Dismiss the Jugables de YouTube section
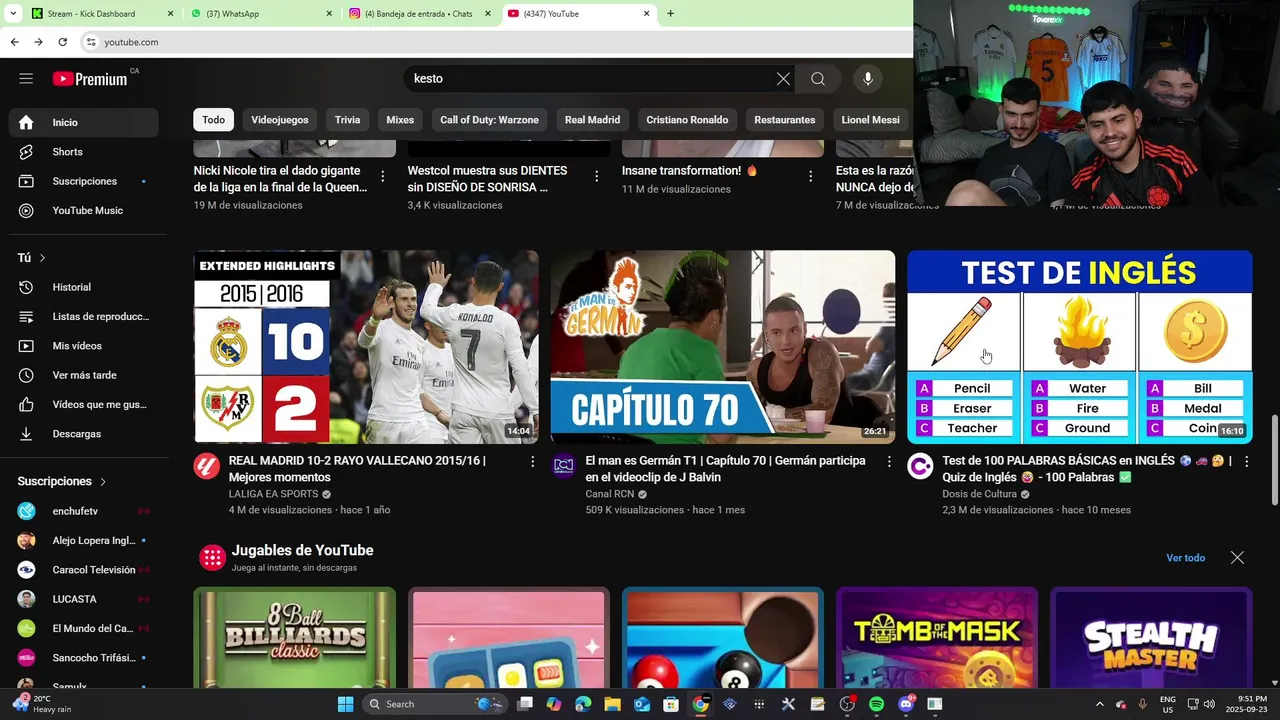This screenshot has height=720, width=1280. click(1237, 558)
